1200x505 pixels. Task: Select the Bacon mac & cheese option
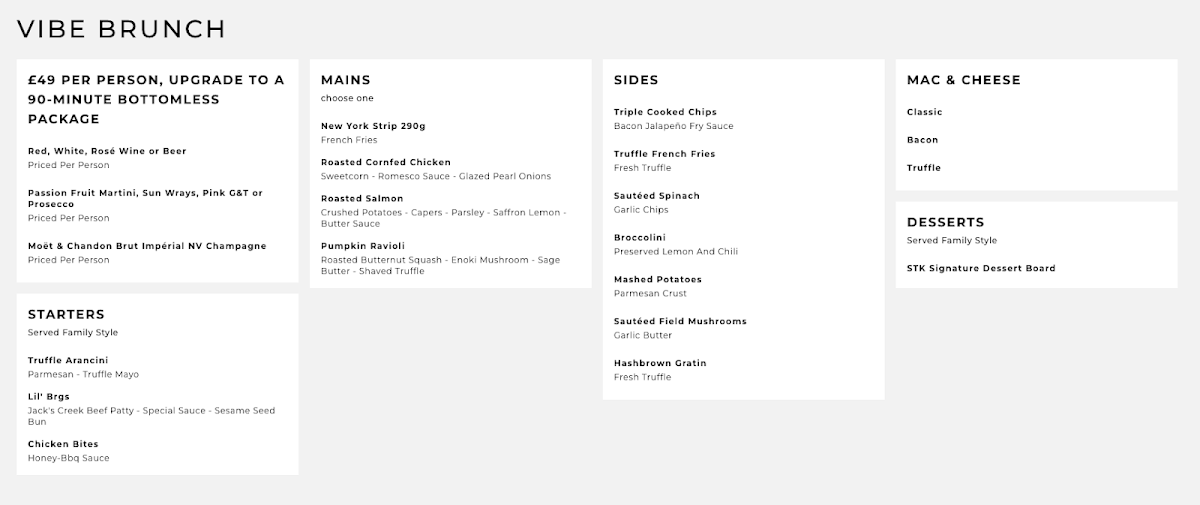coord(922,140)
